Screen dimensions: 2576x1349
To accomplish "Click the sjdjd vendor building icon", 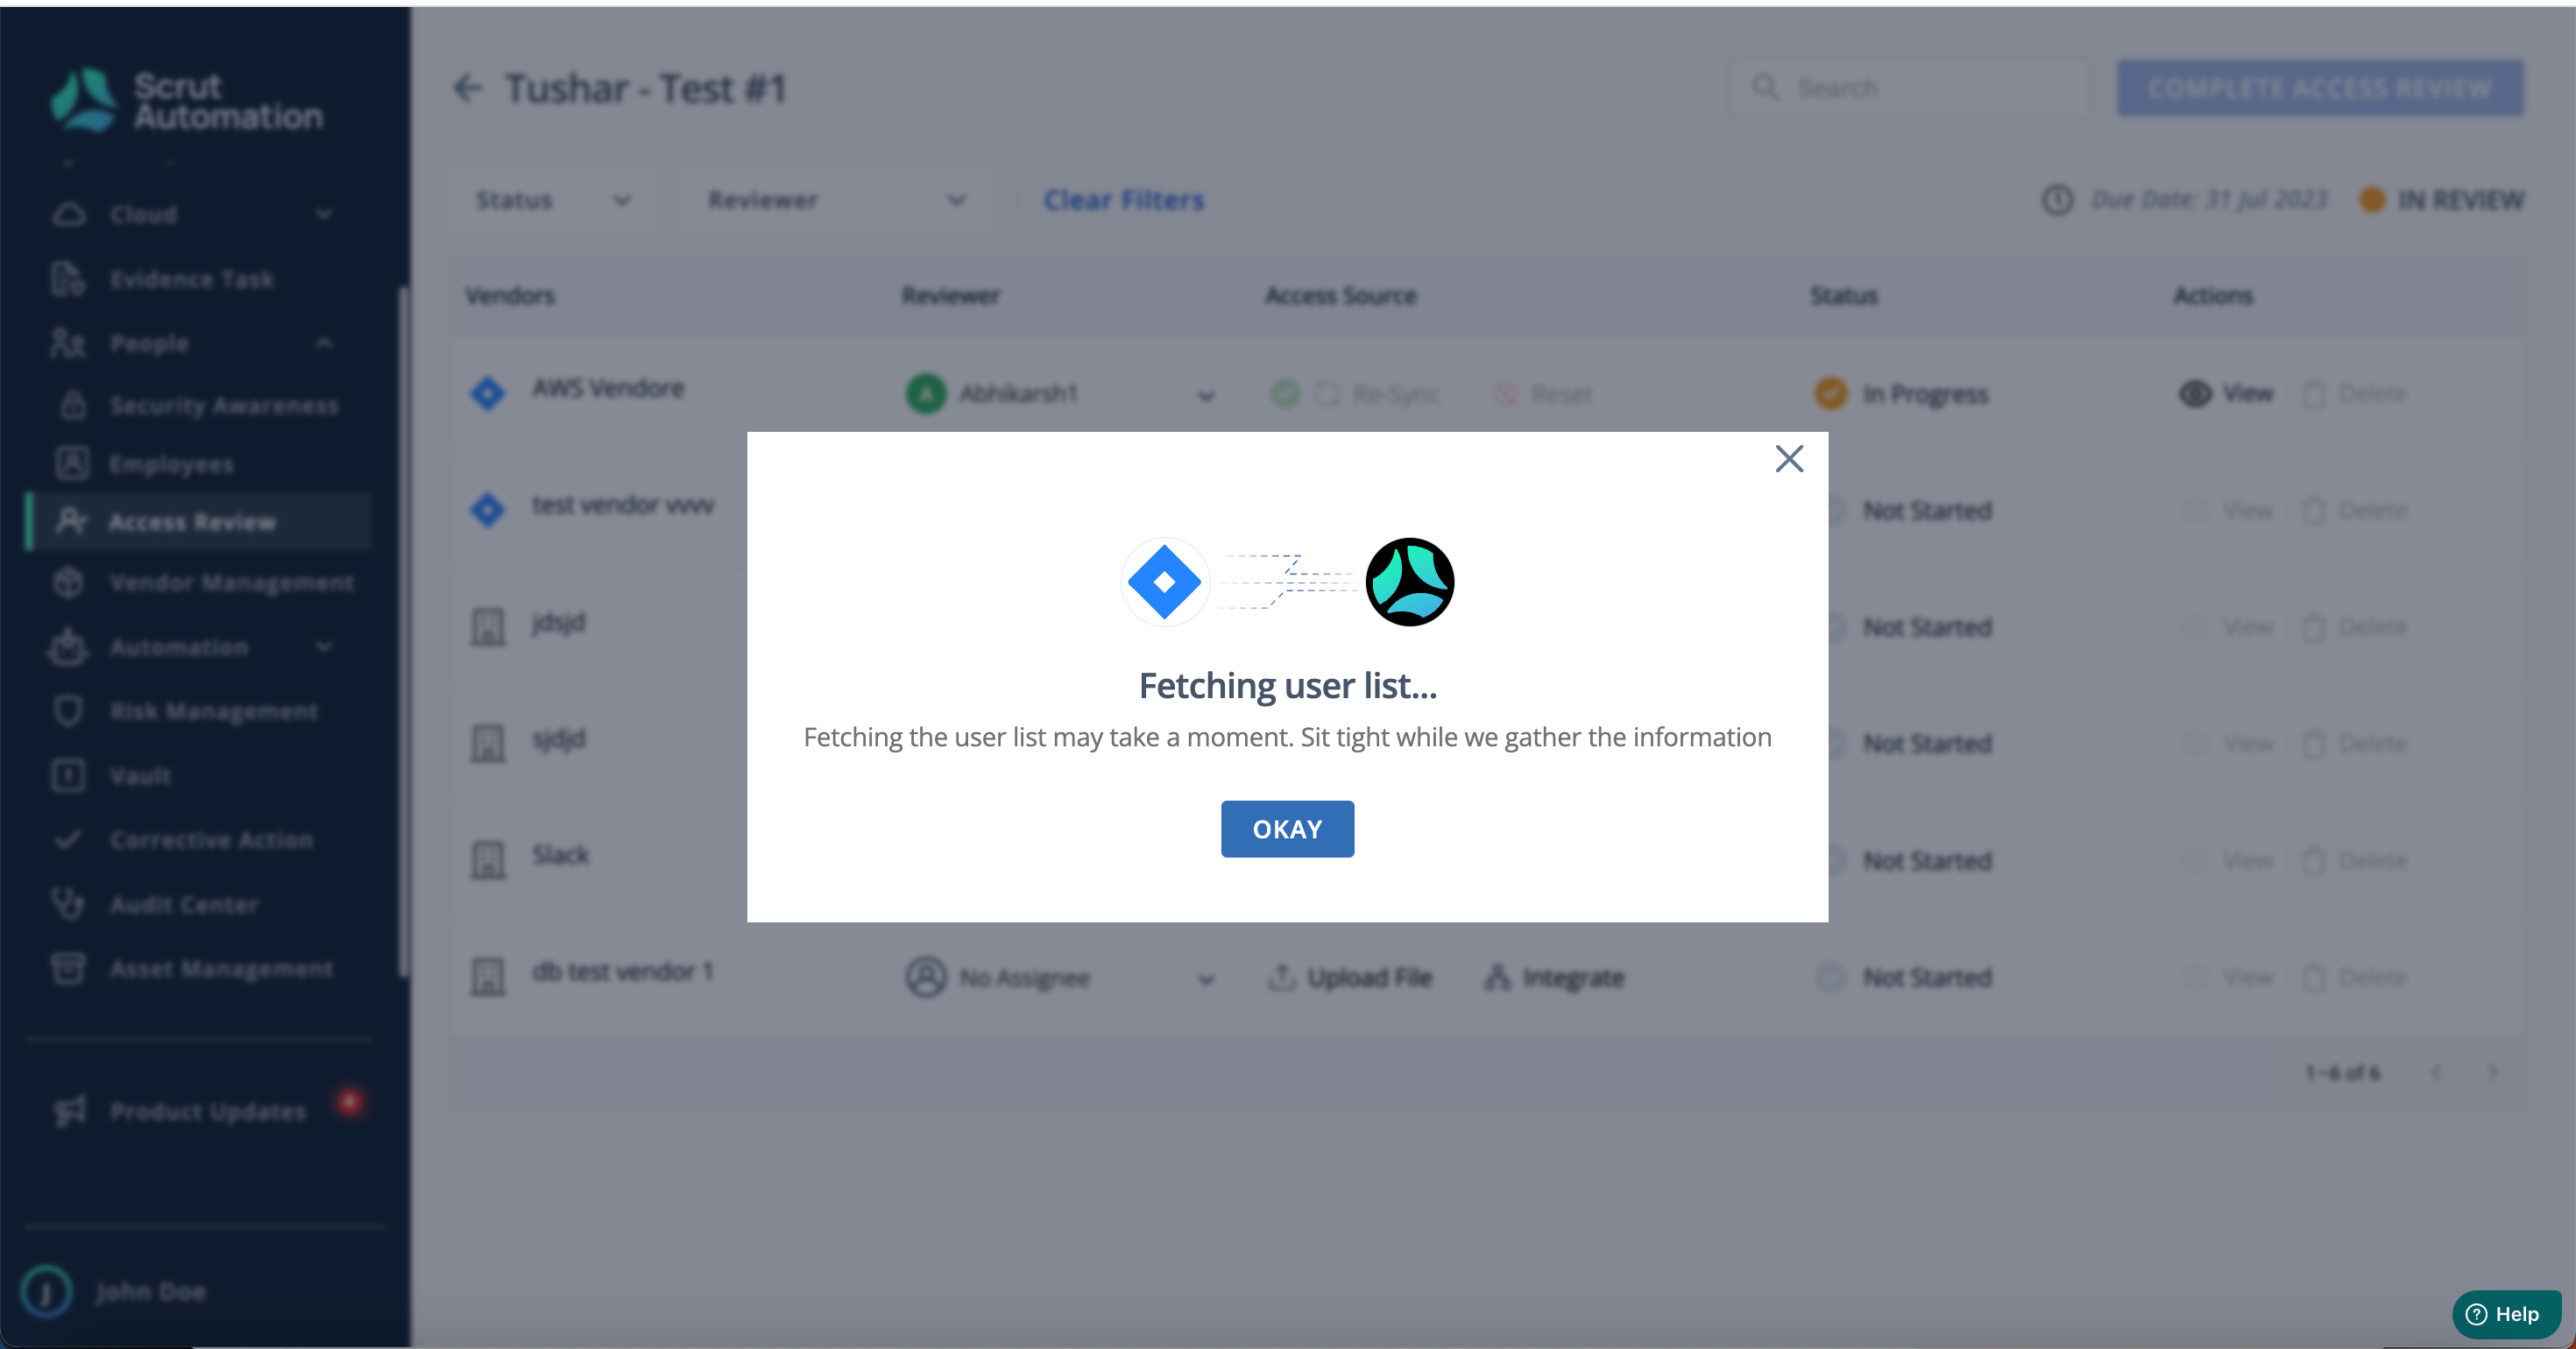I will click(x=487, y=743).
